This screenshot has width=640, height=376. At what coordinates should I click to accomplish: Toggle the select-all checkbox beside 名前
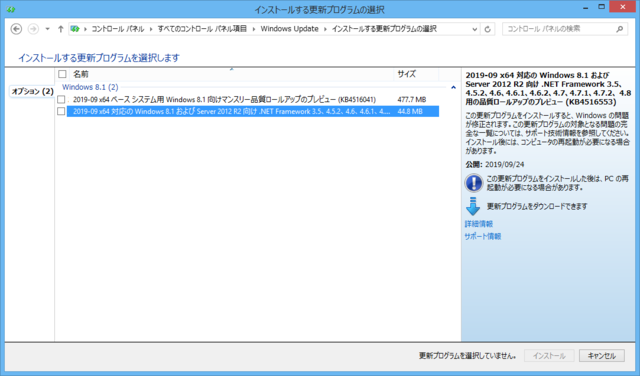(62, 74)
